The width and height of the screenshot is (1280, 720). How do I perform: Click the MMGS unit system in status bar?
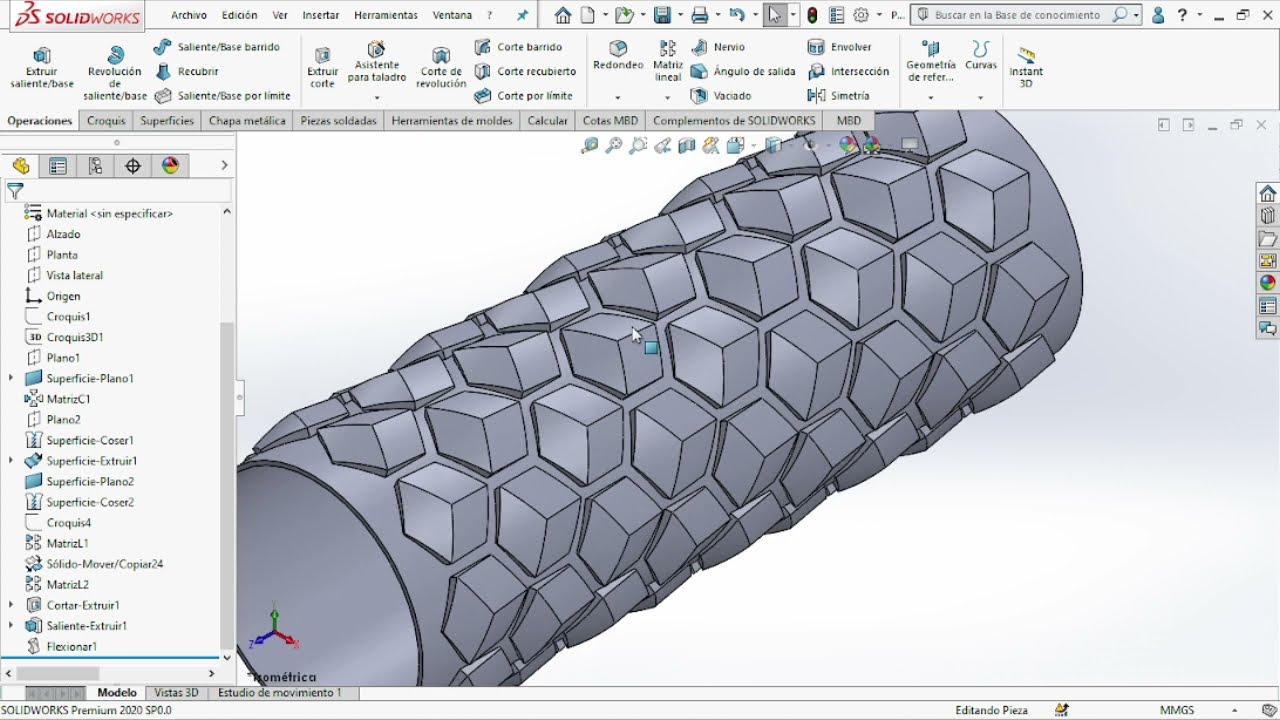[x=1177, y=710]
